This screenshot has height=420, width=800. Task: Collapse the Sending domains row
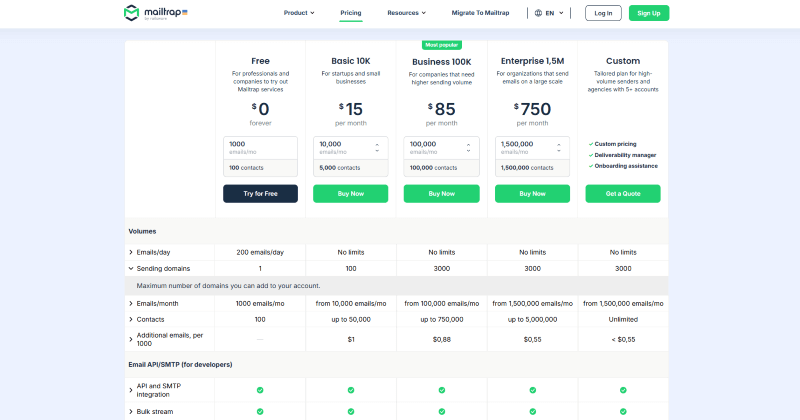131,268
